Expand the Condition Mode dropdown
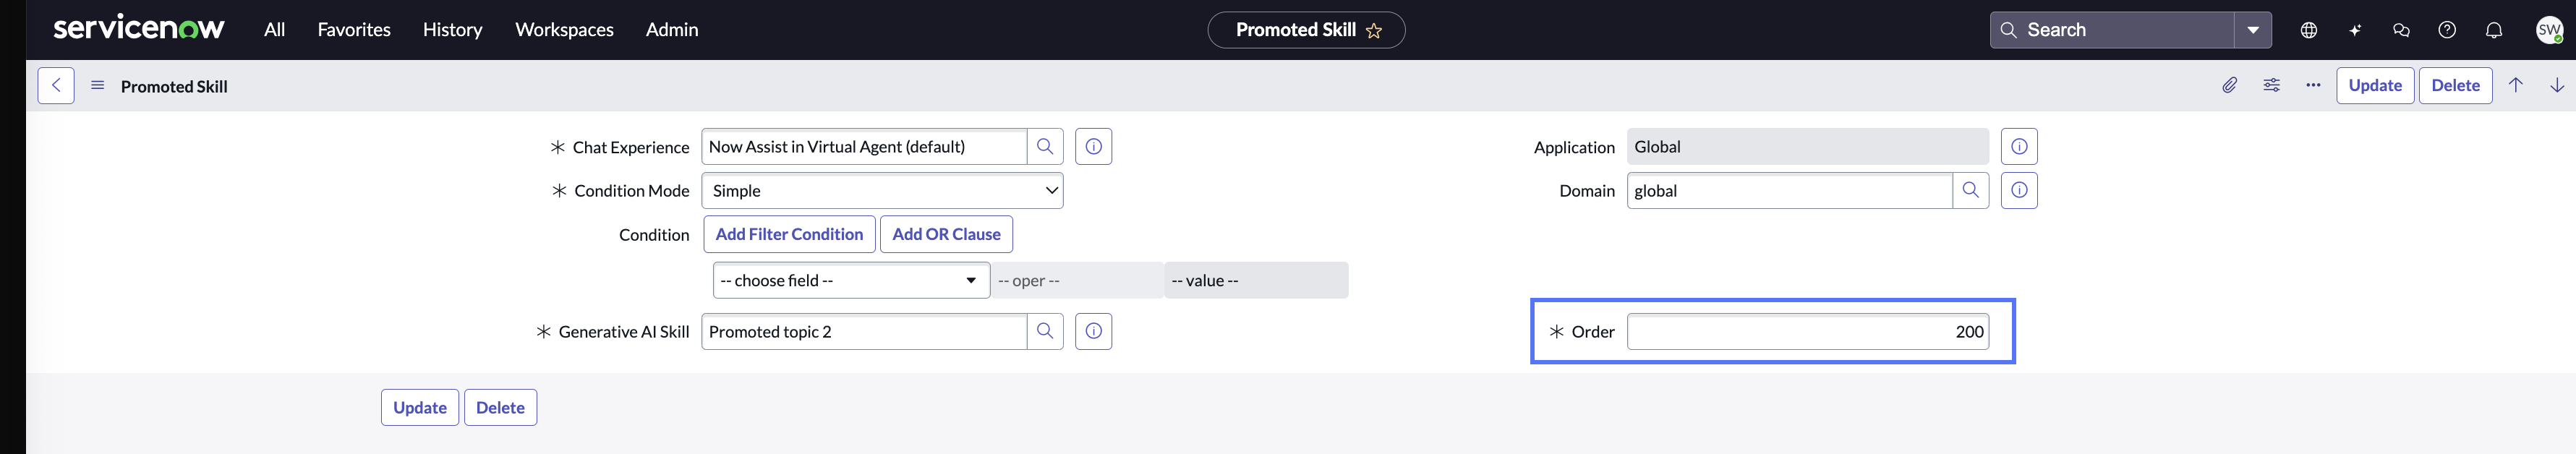 (882, 191)
